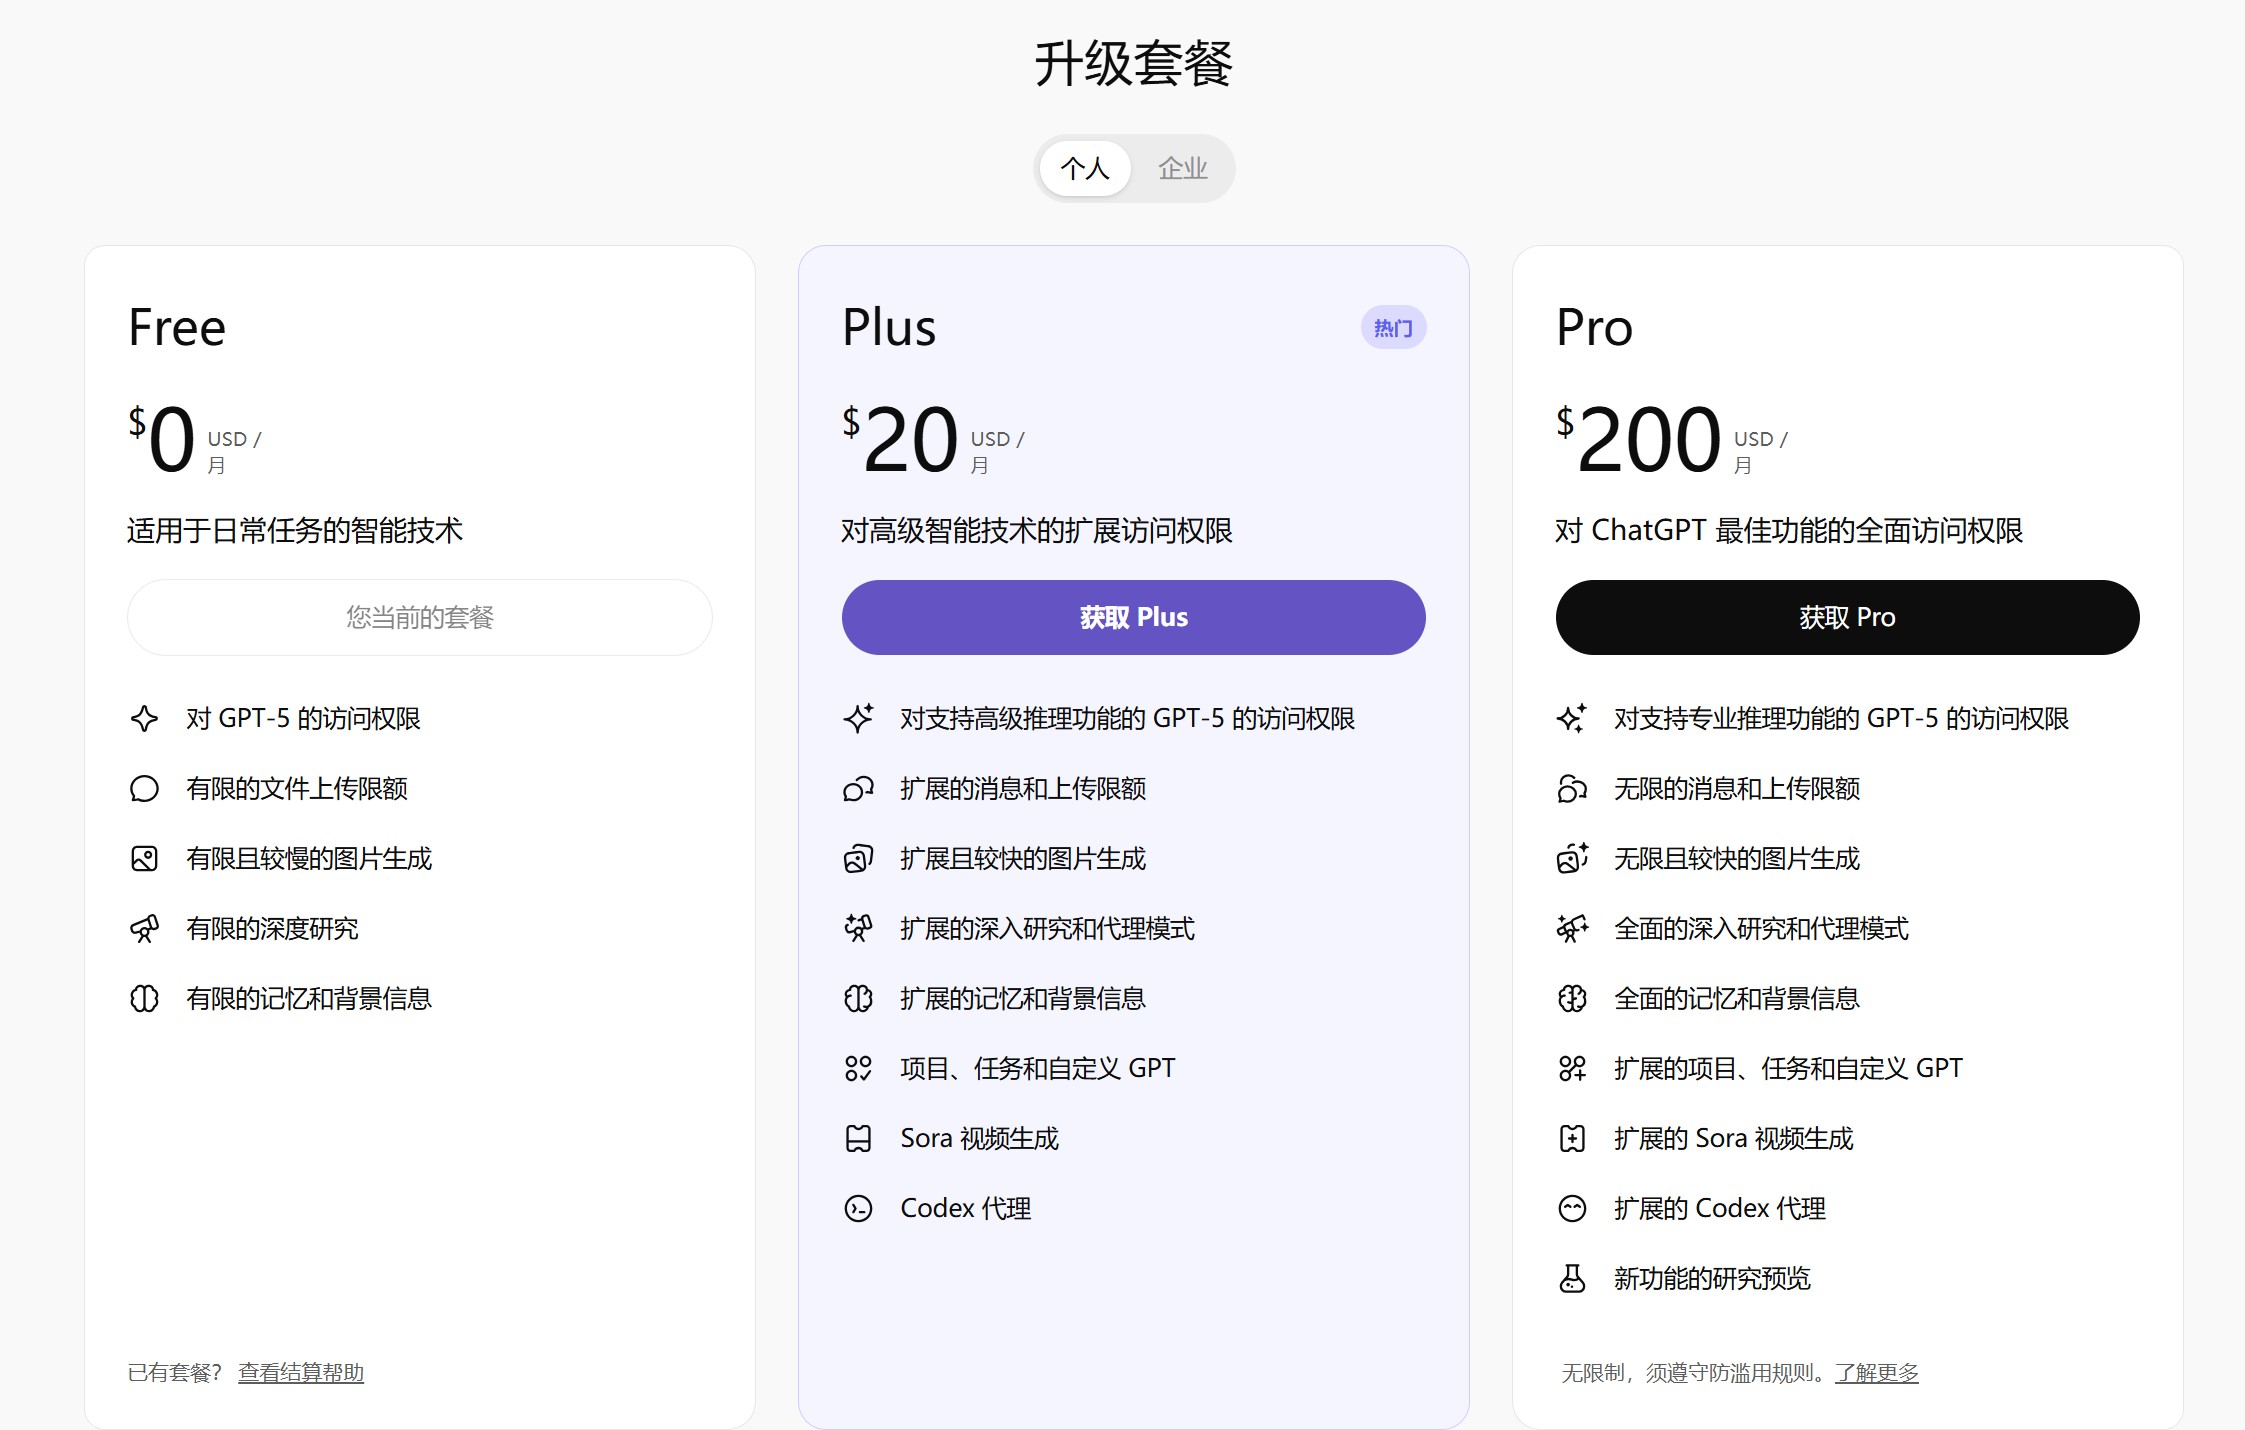2245x1430 pixels.
Task: Click the text 扩展的深入研究和代理模式
Action: tap(1047, 928)
